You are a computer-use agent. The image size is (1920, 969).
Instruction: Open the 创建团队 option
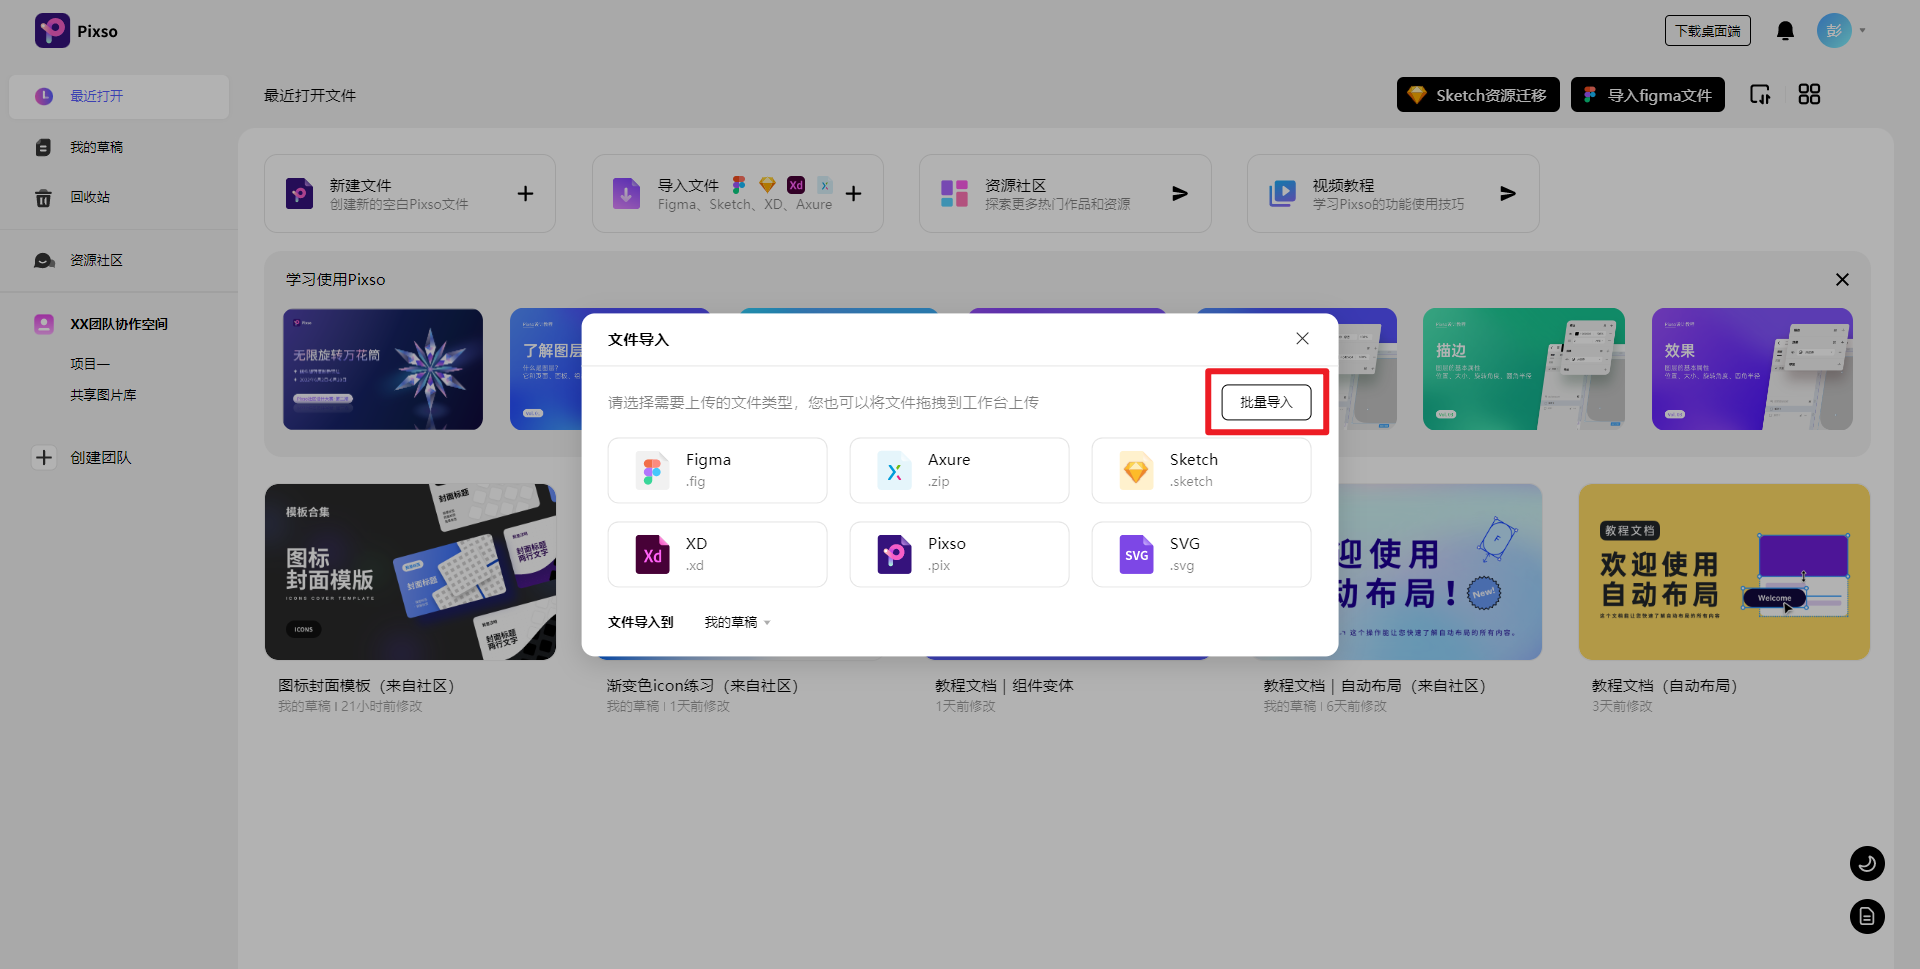101,457
